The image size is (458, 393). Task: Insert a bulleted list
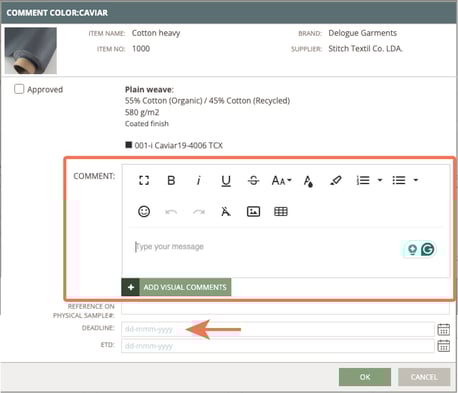[x=399, y=180]
